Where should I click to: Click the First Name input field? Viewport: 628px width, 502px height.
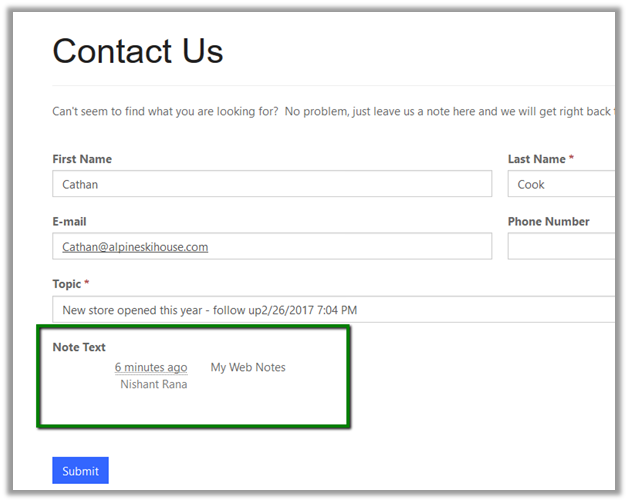[271, 184]
